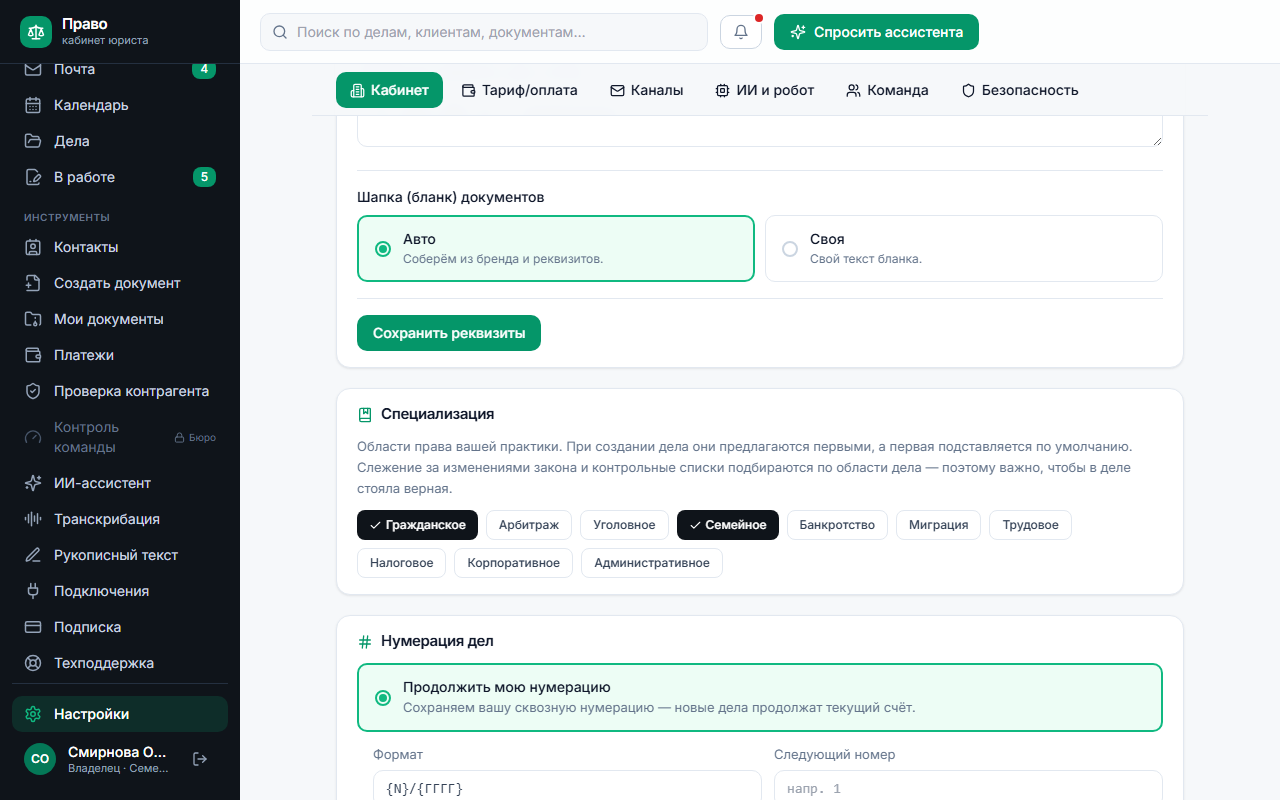Viewport: 1280px width, 800px height.
Task: Select Продолжить мою нумерацию radio option
Action: (760, 698)
